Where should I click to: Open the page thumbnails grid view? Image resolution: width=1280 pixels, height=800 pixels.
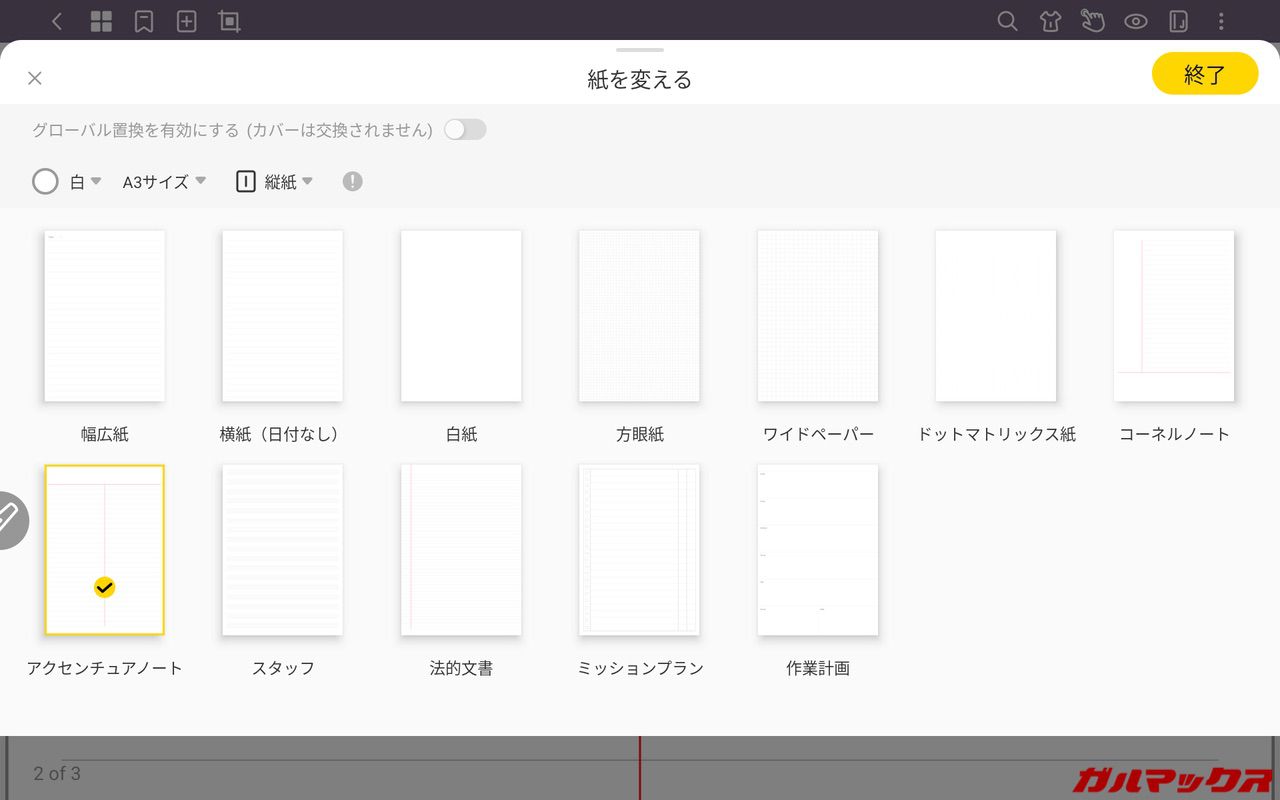tap(101, 21)
